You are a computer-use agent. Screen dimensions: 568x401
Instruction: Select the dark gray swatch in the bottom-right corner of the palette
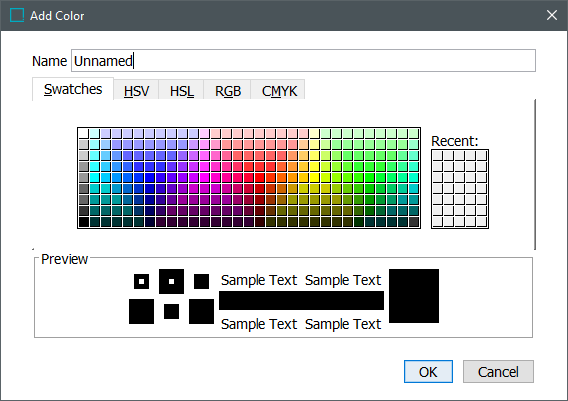pos(414,222)
